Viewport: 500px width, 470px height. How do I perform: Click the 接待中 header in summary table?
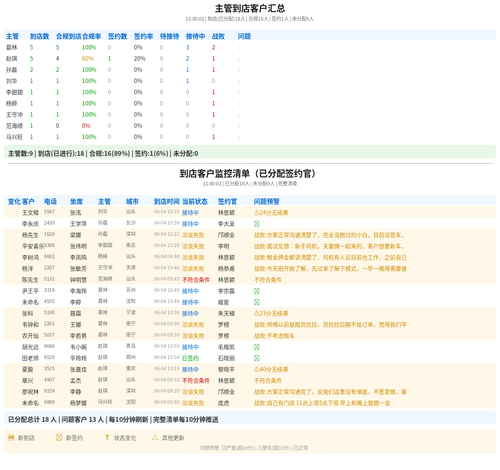point(195,36)
